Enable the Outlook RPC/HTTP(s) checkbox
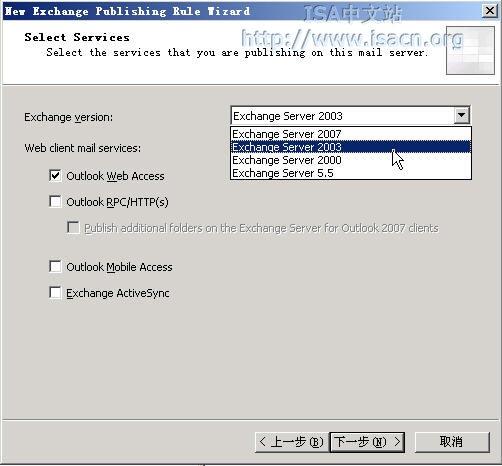The width and height of the screenshot is (502, 466). (x=55, y=201)
